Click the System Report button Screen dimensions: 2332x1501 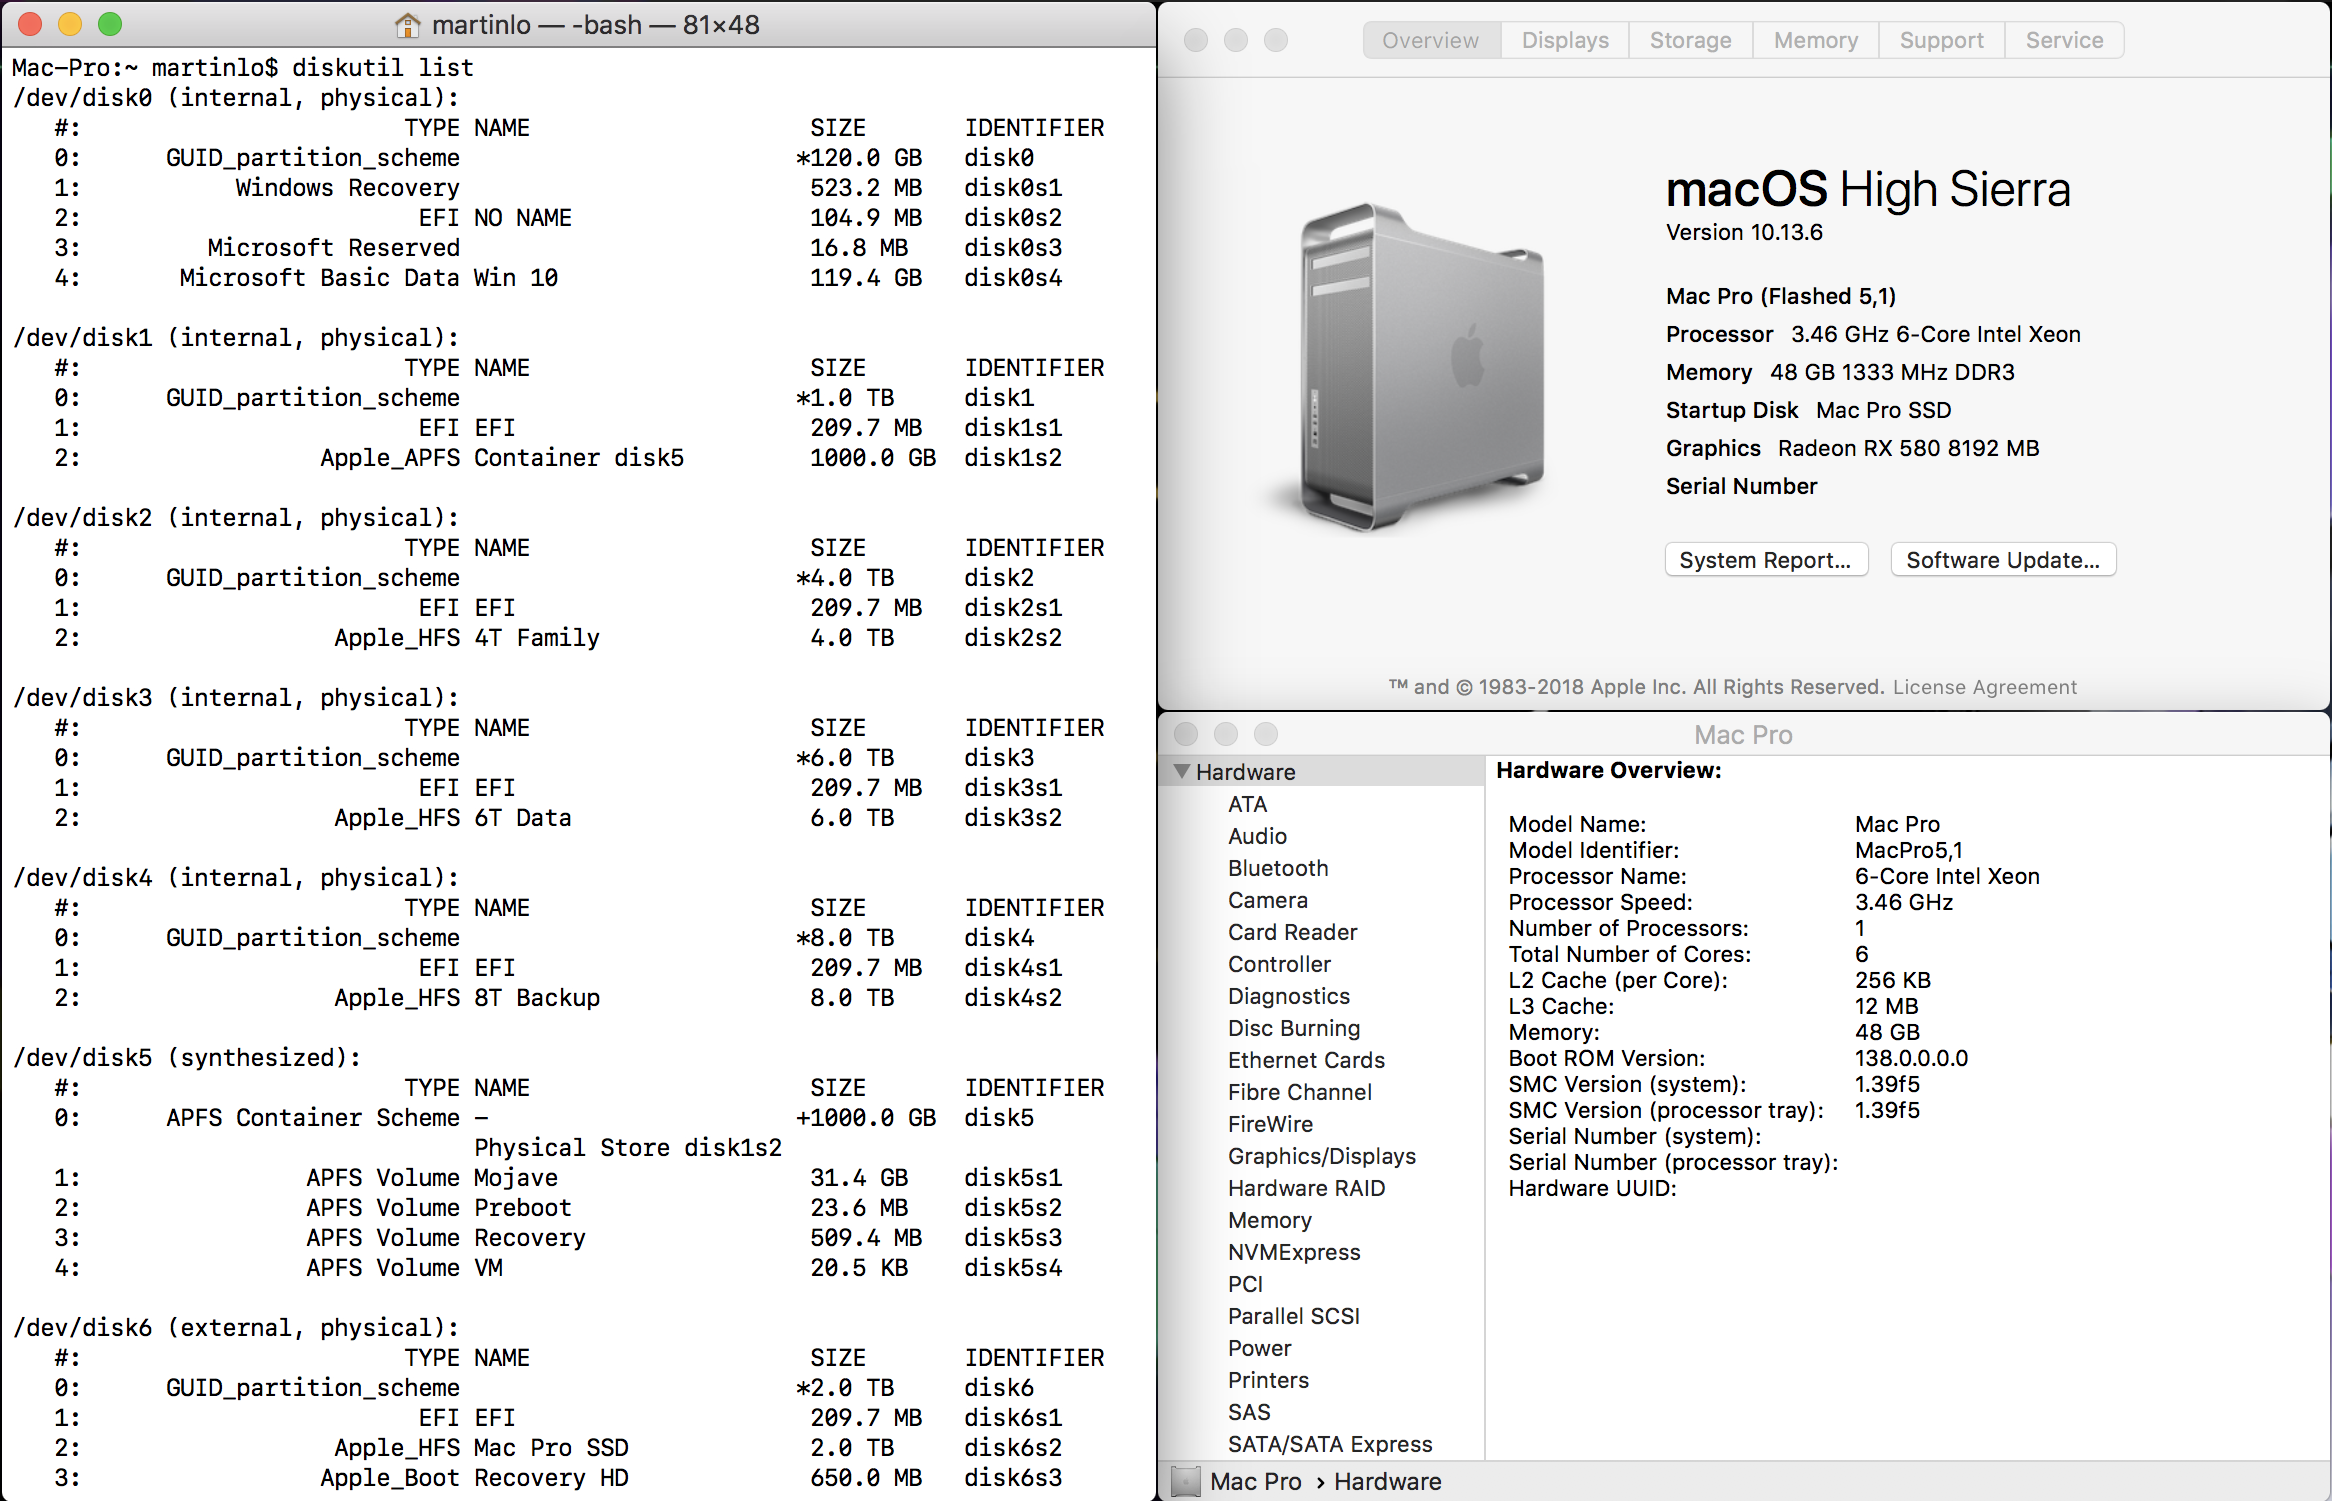1765,560
